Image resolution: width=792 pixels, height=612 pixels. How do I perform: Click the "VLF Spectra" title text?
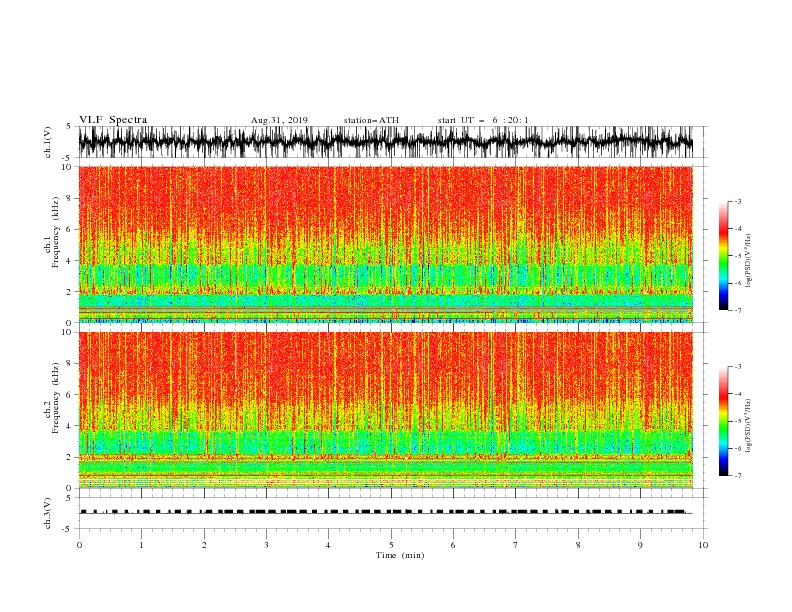pyautogui.click(x=113, y=120)
